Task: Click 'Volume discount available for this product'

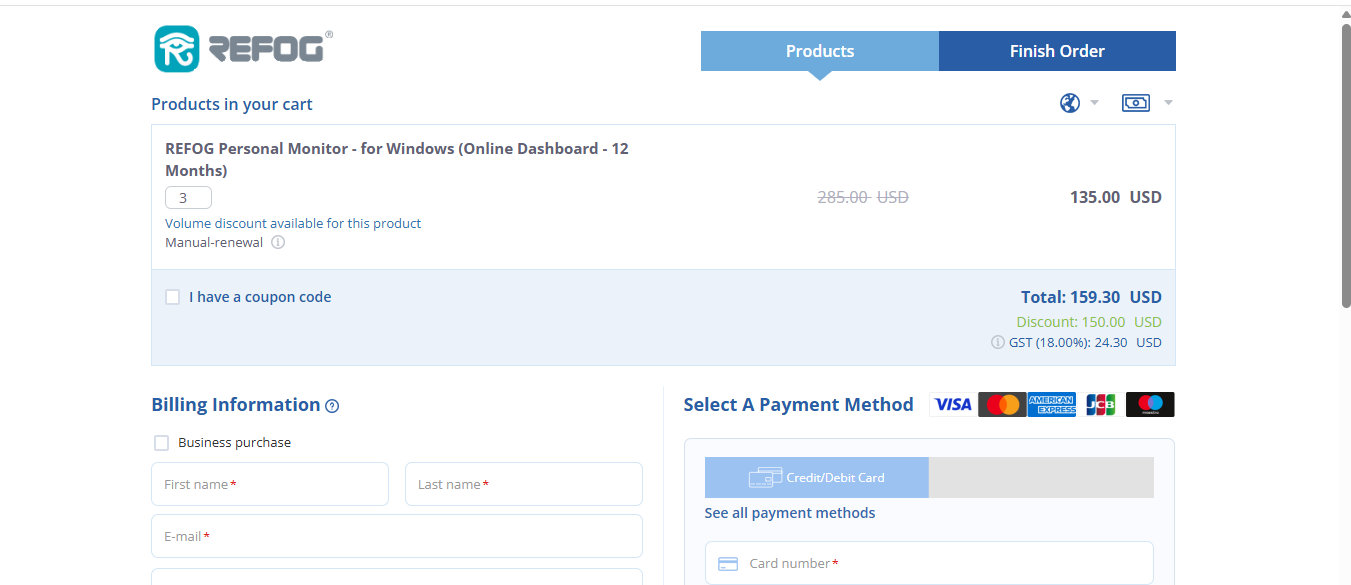Action: click(x=293, y=223)
